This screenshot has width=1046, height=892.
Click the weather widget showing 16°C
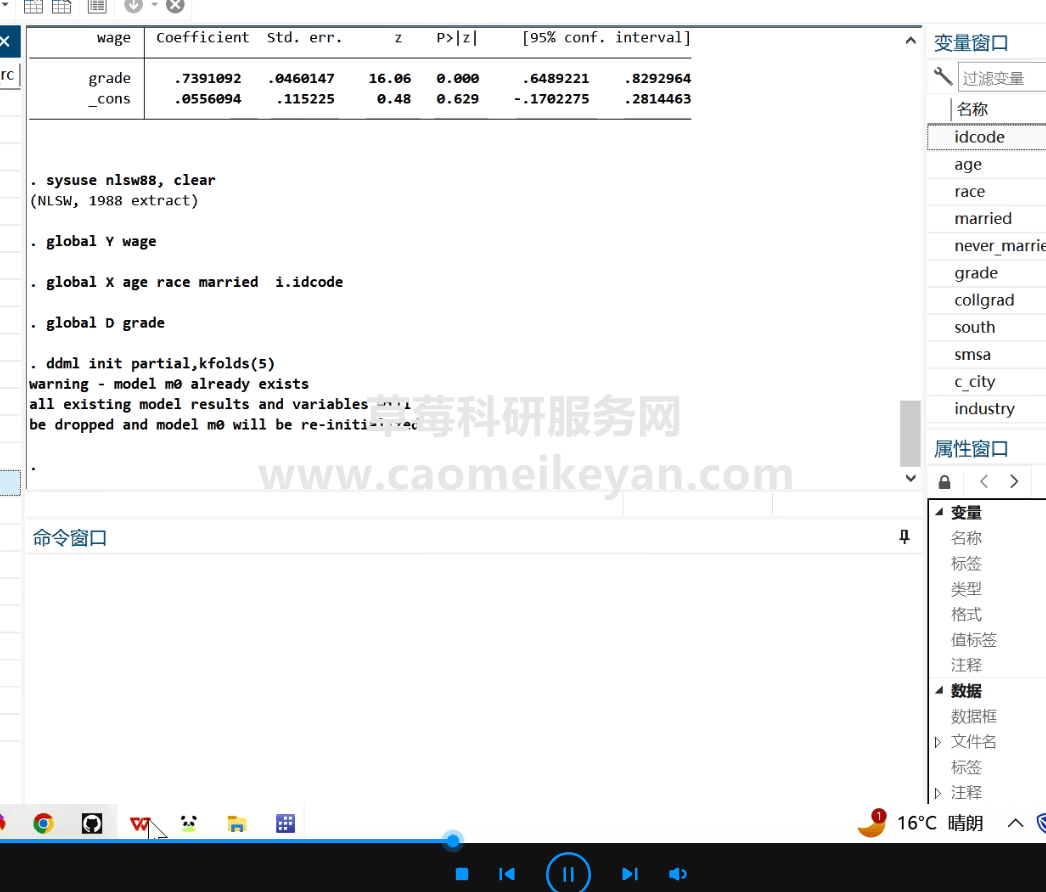click(x=921, y=823)
